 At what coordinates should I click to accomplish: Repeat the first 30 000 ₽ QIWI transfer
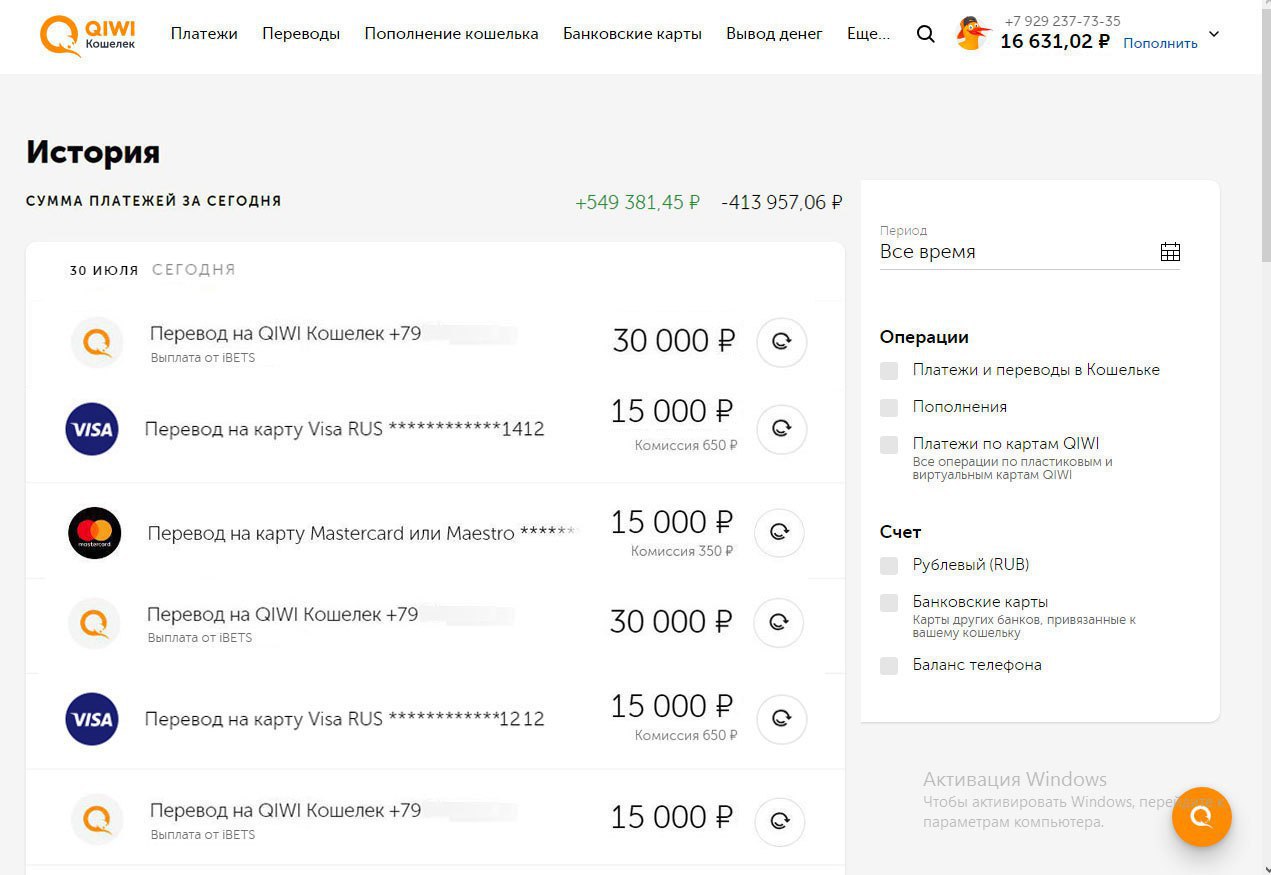pyautogui.click(x=782, y=342)
